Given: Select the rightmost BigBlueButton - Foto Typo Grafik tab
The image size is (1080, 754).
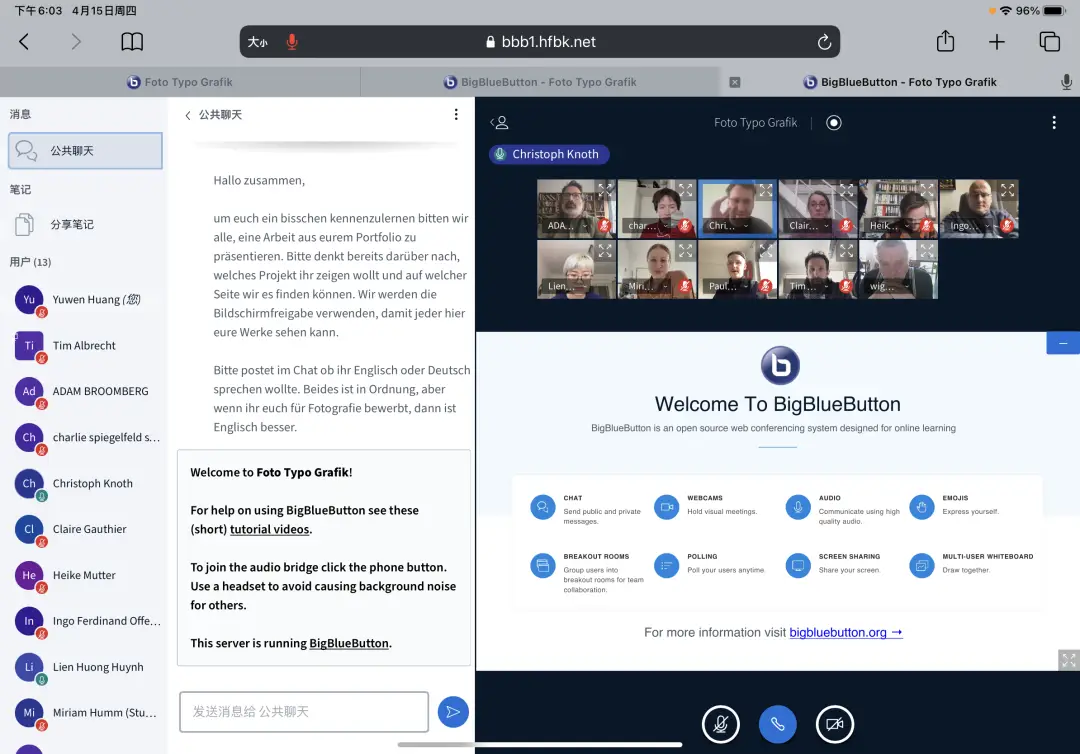Looking at the screenshot, I should (900, 82).
